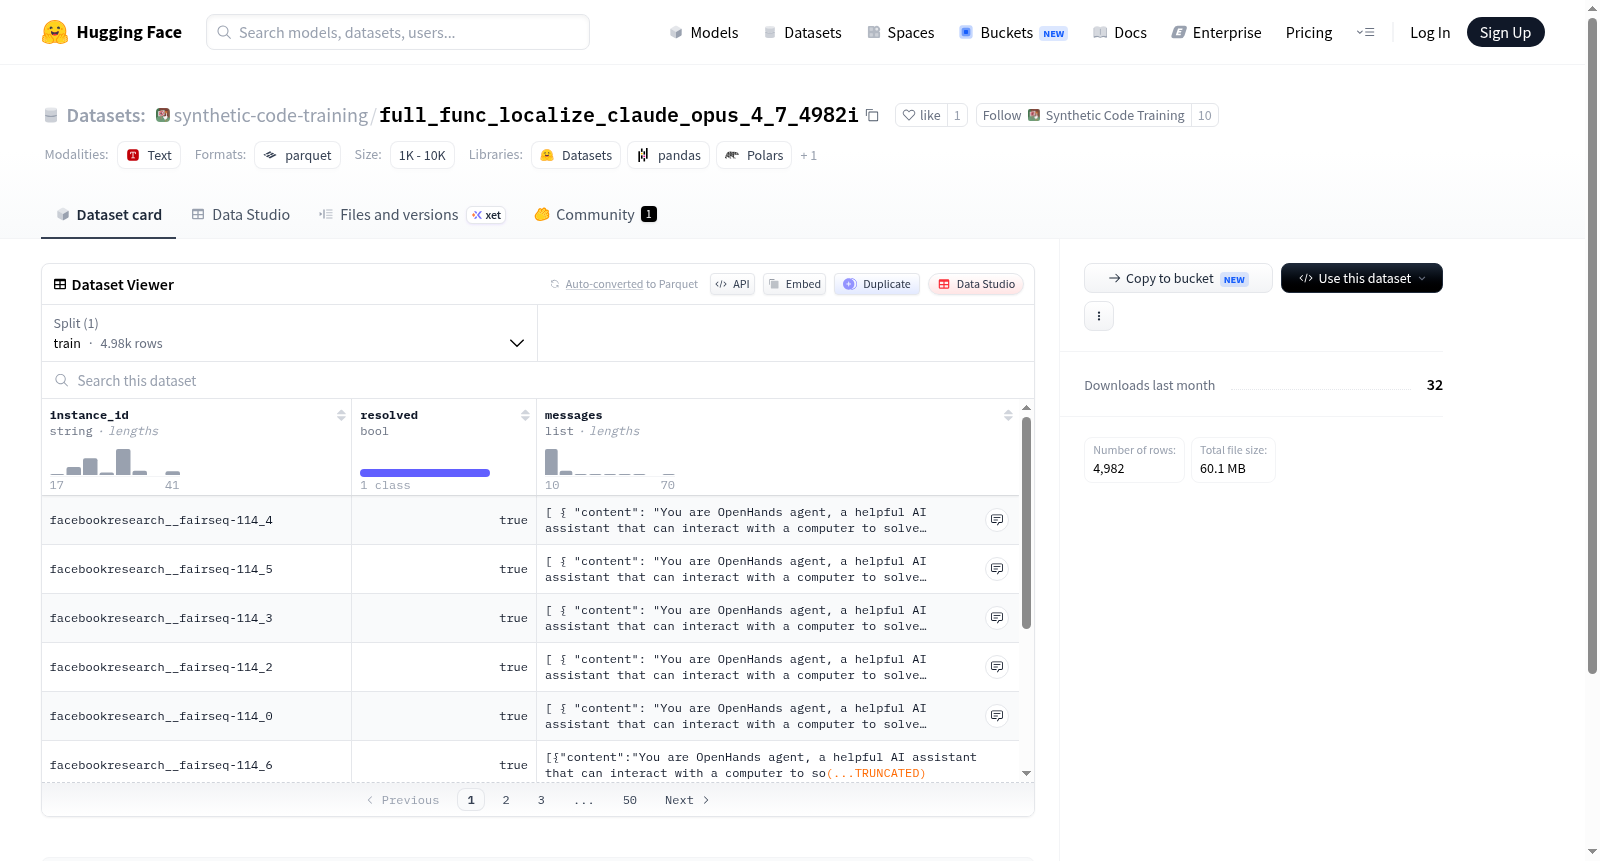This screenshot has height=861, width=1600.
Task: Copy dataset name with the copy icon
Action: coord(872,115)
